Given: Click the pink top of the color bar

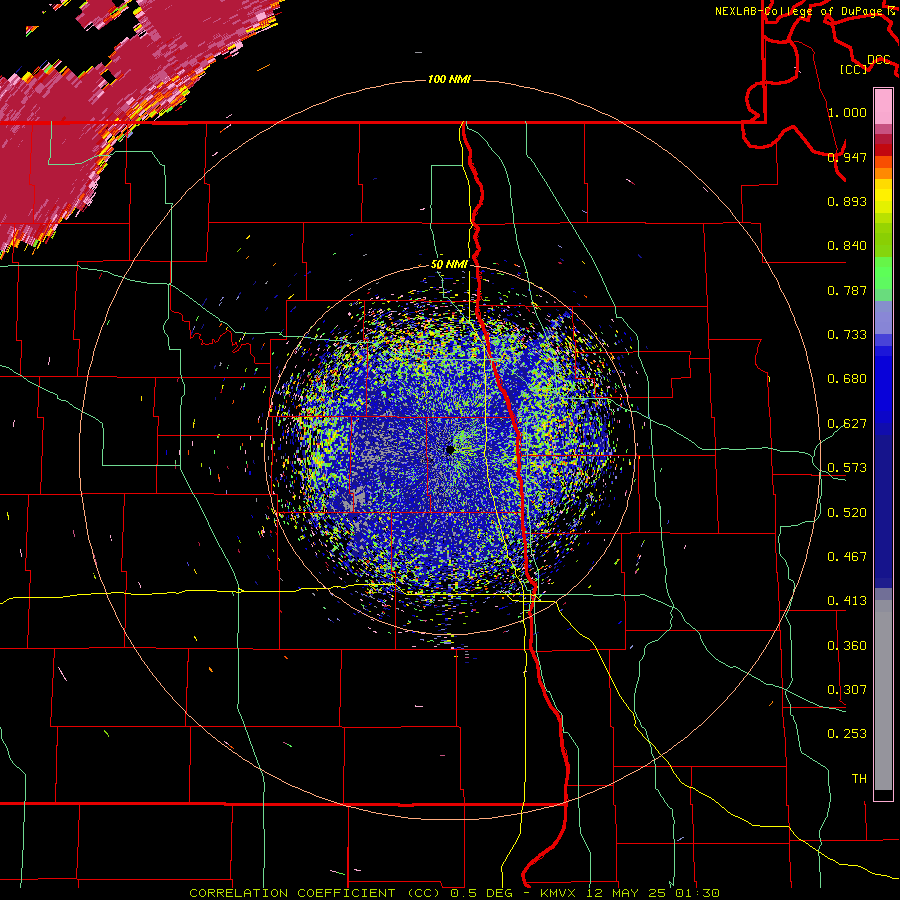Looking at the screenshot, I should [x=883, y=107].
